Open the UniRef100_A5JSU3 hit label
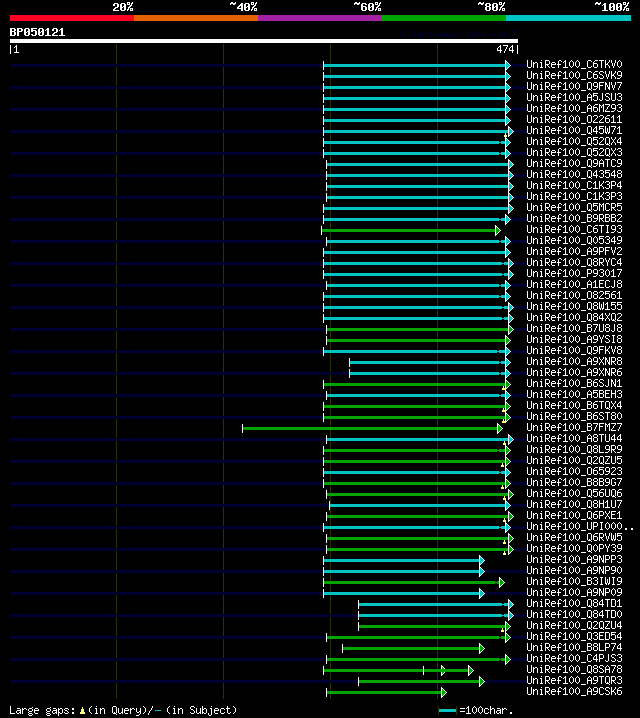Viewport: 640px width, 718px height. [x=574, y=97]
